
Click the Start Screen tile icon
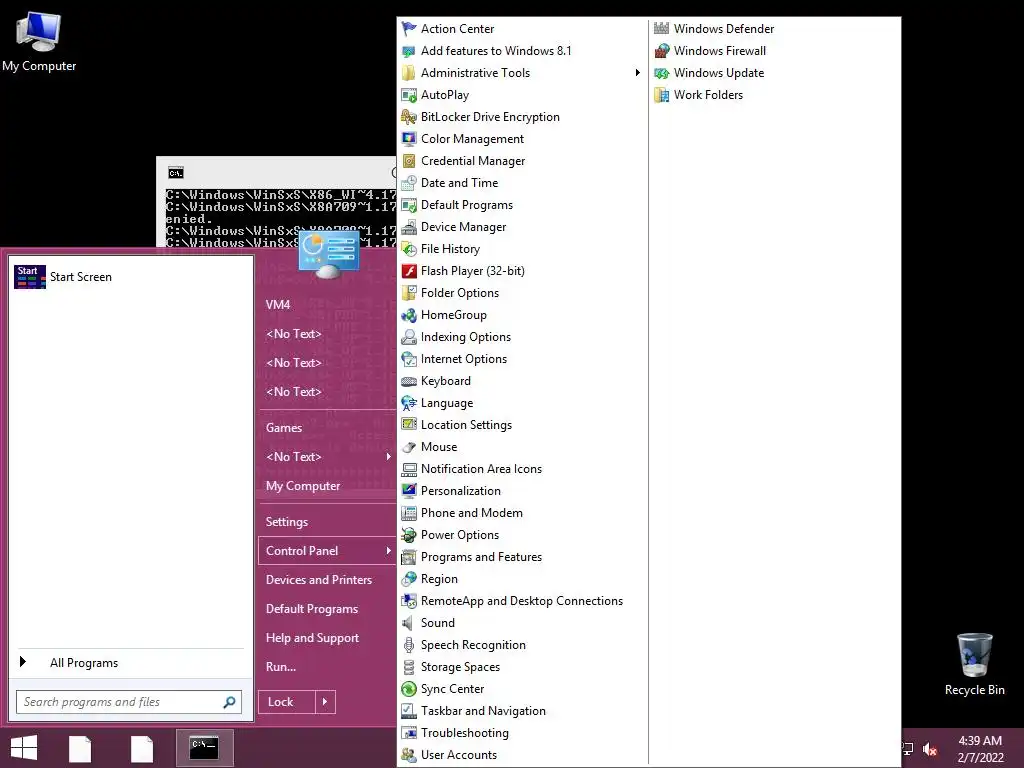tap(29, 277)
